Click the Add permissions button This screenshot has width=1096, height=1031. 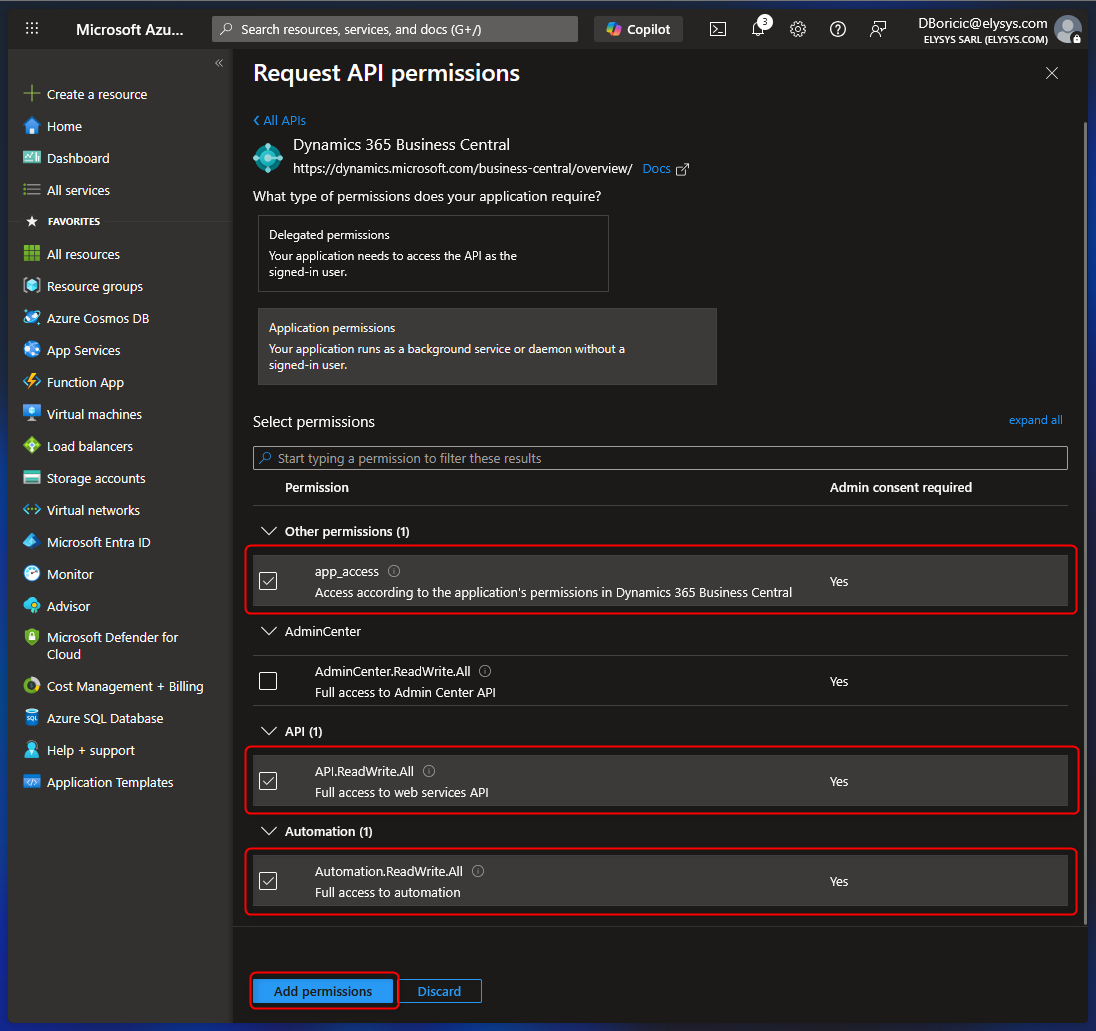(323, 991)
